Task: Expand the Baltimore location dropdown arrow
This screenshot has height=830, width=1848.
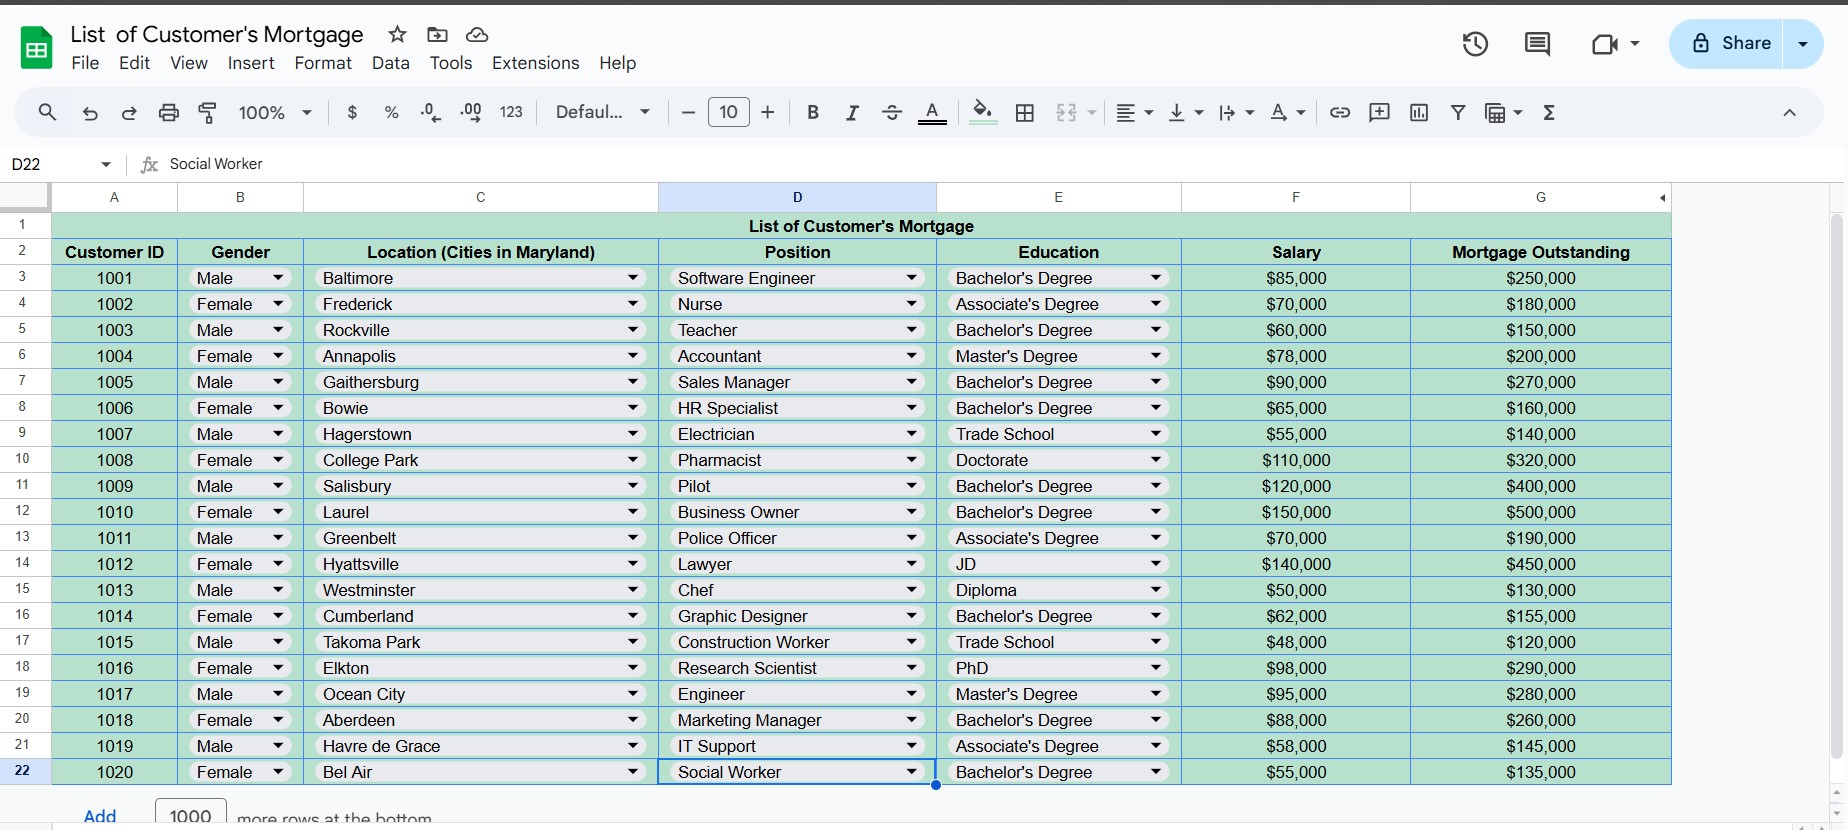Action: (633, 278)
